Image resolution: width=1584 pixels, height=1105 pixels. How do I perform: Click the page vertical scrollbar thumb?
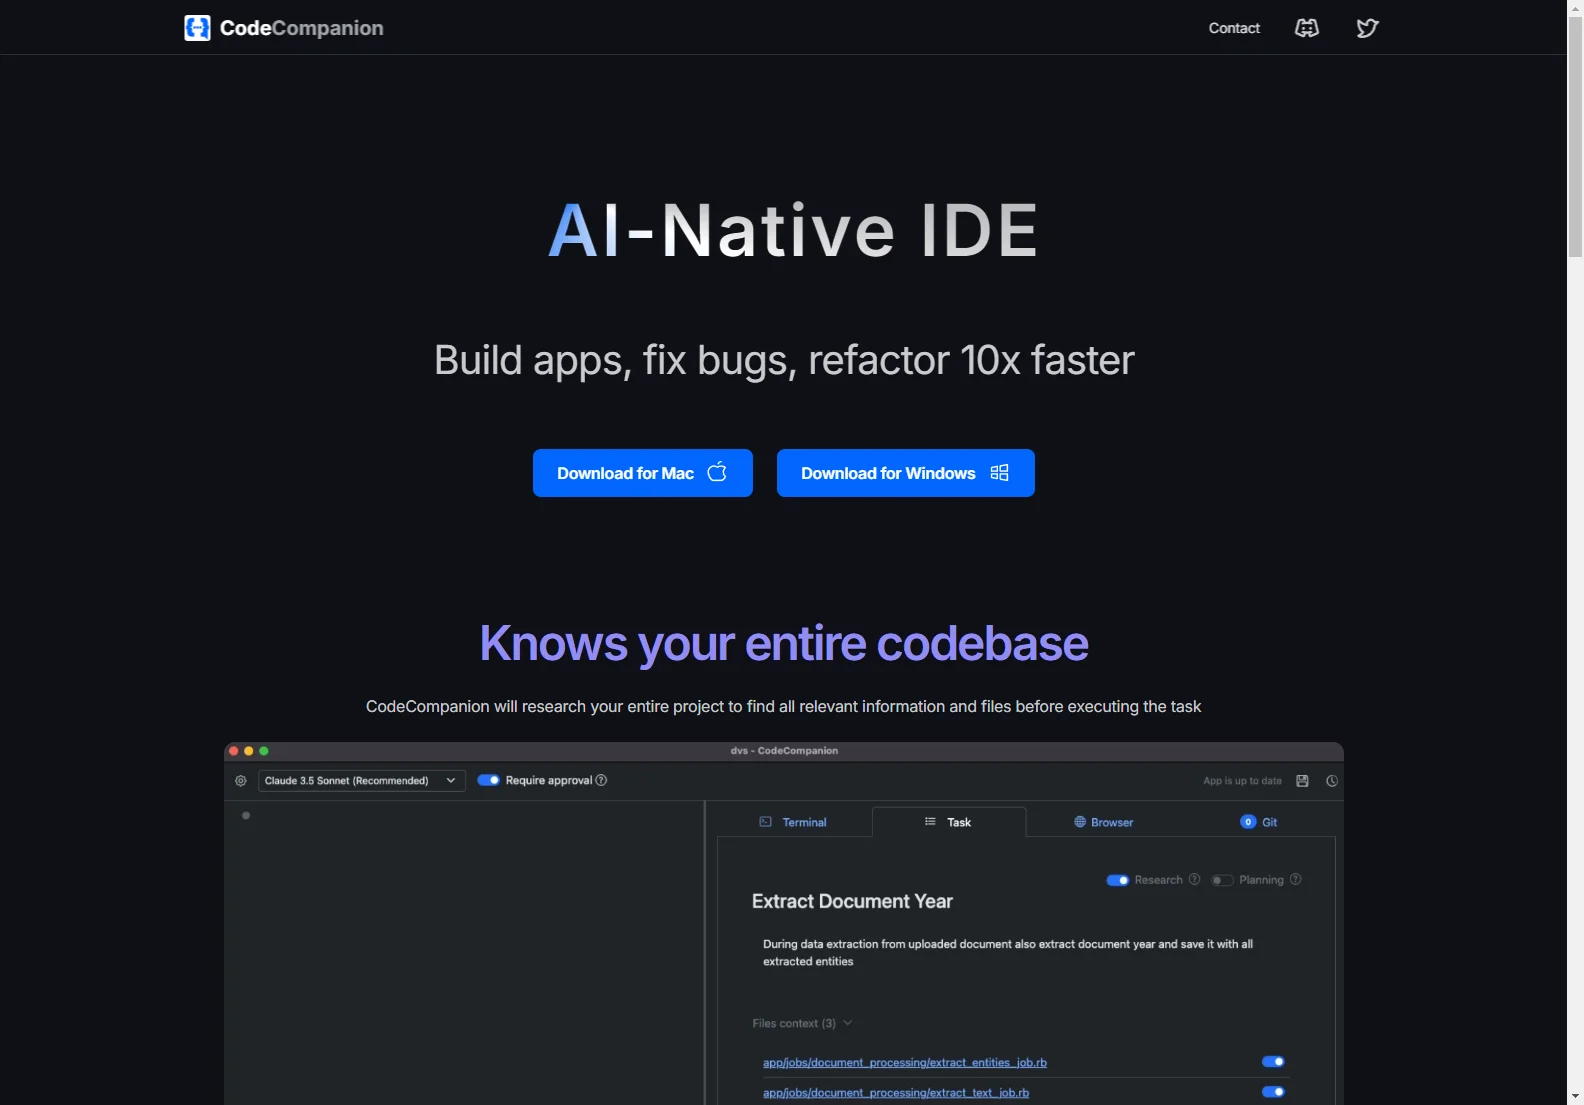1575,137
